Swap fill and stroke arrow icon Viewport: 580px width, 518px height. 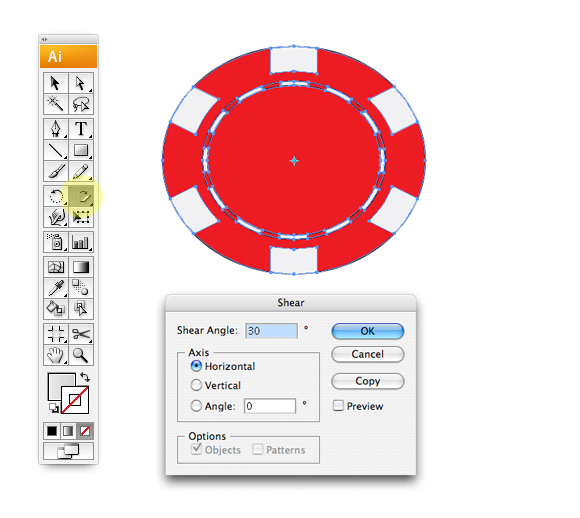click(85, 377)
